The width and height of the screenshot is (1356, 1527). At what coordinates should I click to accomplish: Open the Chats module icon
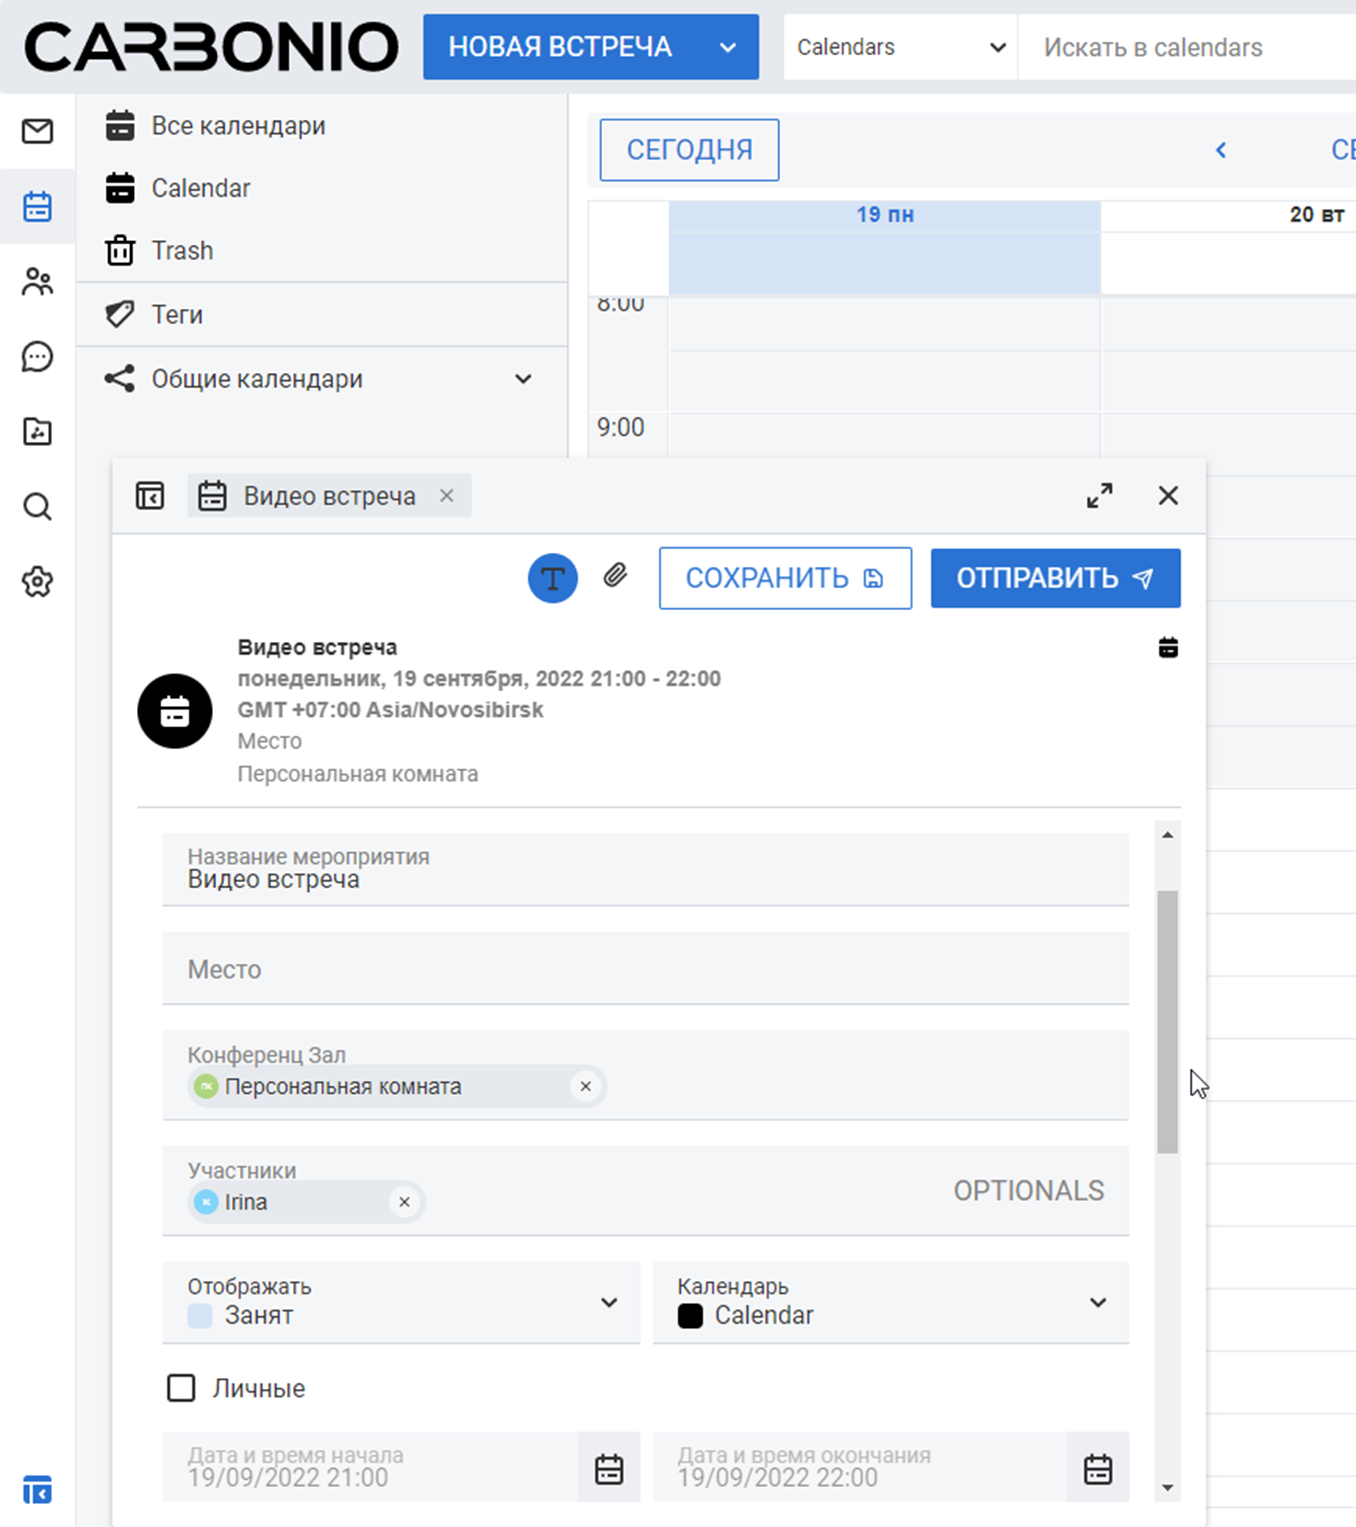(x=37, y=357)
